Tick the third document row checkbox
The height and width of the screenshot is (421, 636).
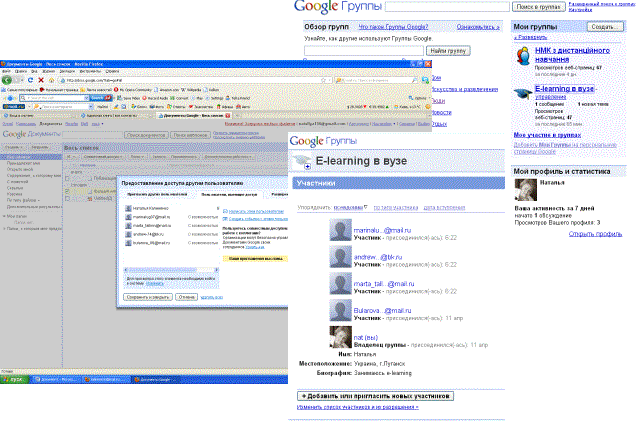coord(67,198)
